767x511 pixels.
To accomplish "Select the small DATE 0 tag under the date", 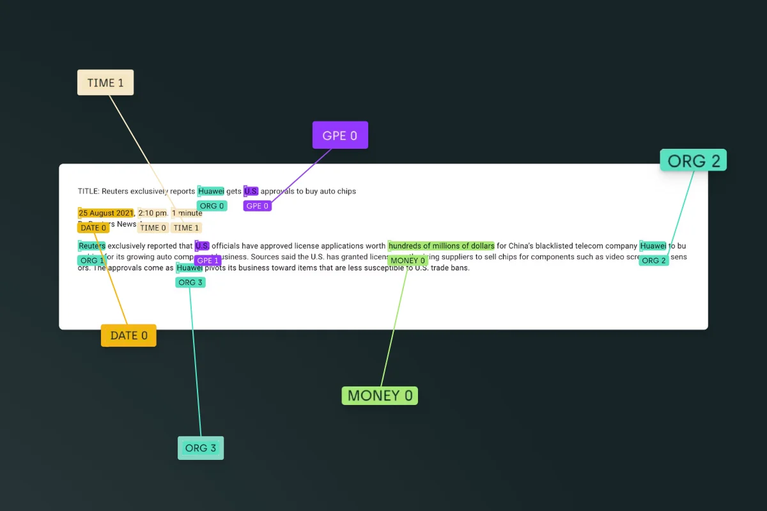I will (93, 228).
